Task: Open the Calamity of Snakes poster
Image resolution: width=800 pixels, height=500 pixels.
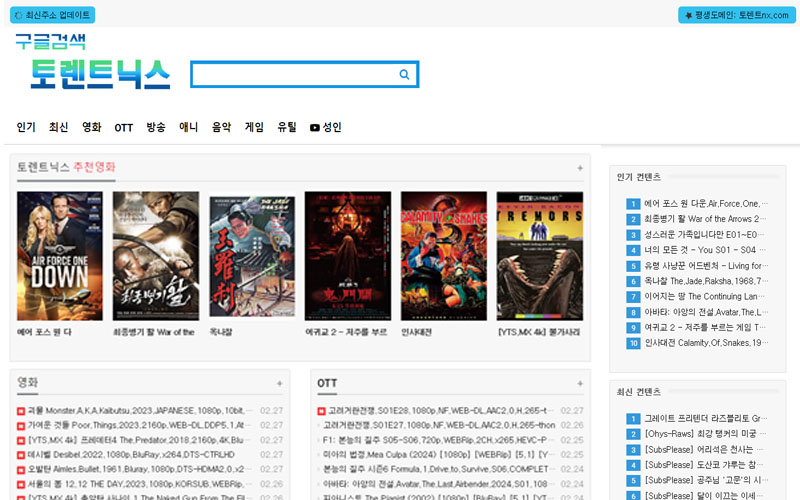Action: coord(444,256)
